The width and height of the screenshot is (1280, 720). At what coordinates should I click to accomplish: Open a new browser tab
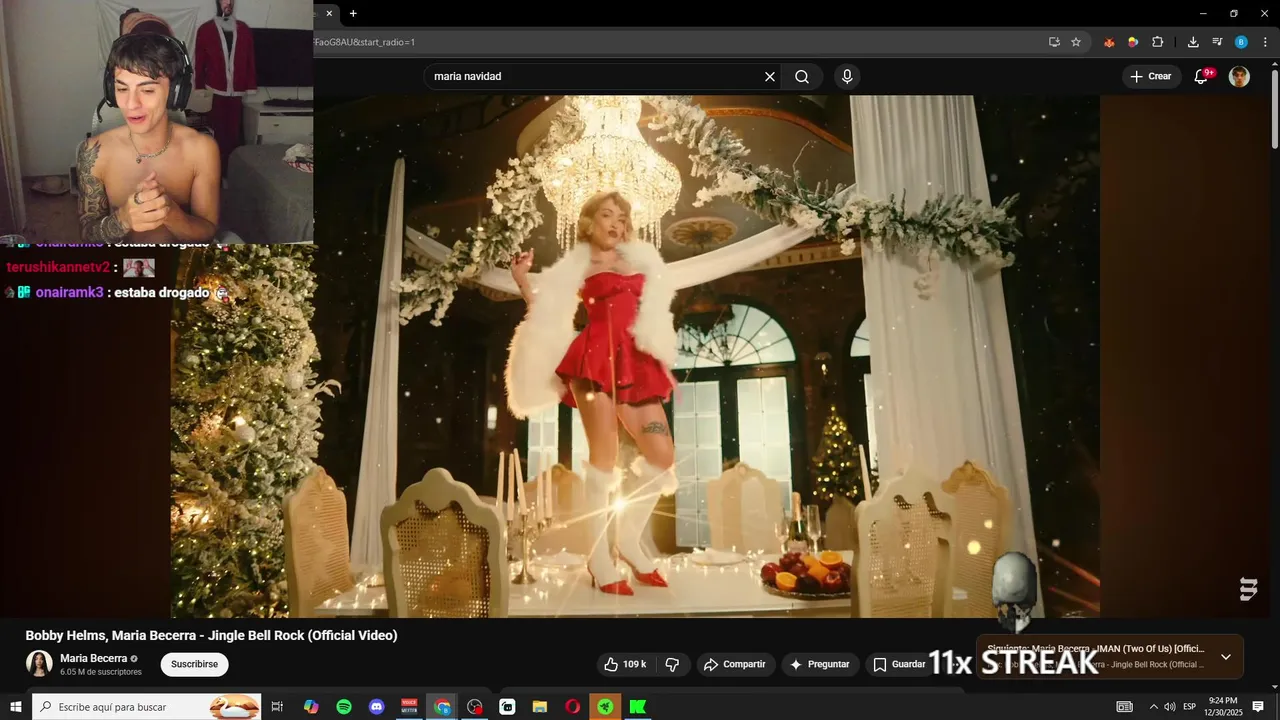353,13
